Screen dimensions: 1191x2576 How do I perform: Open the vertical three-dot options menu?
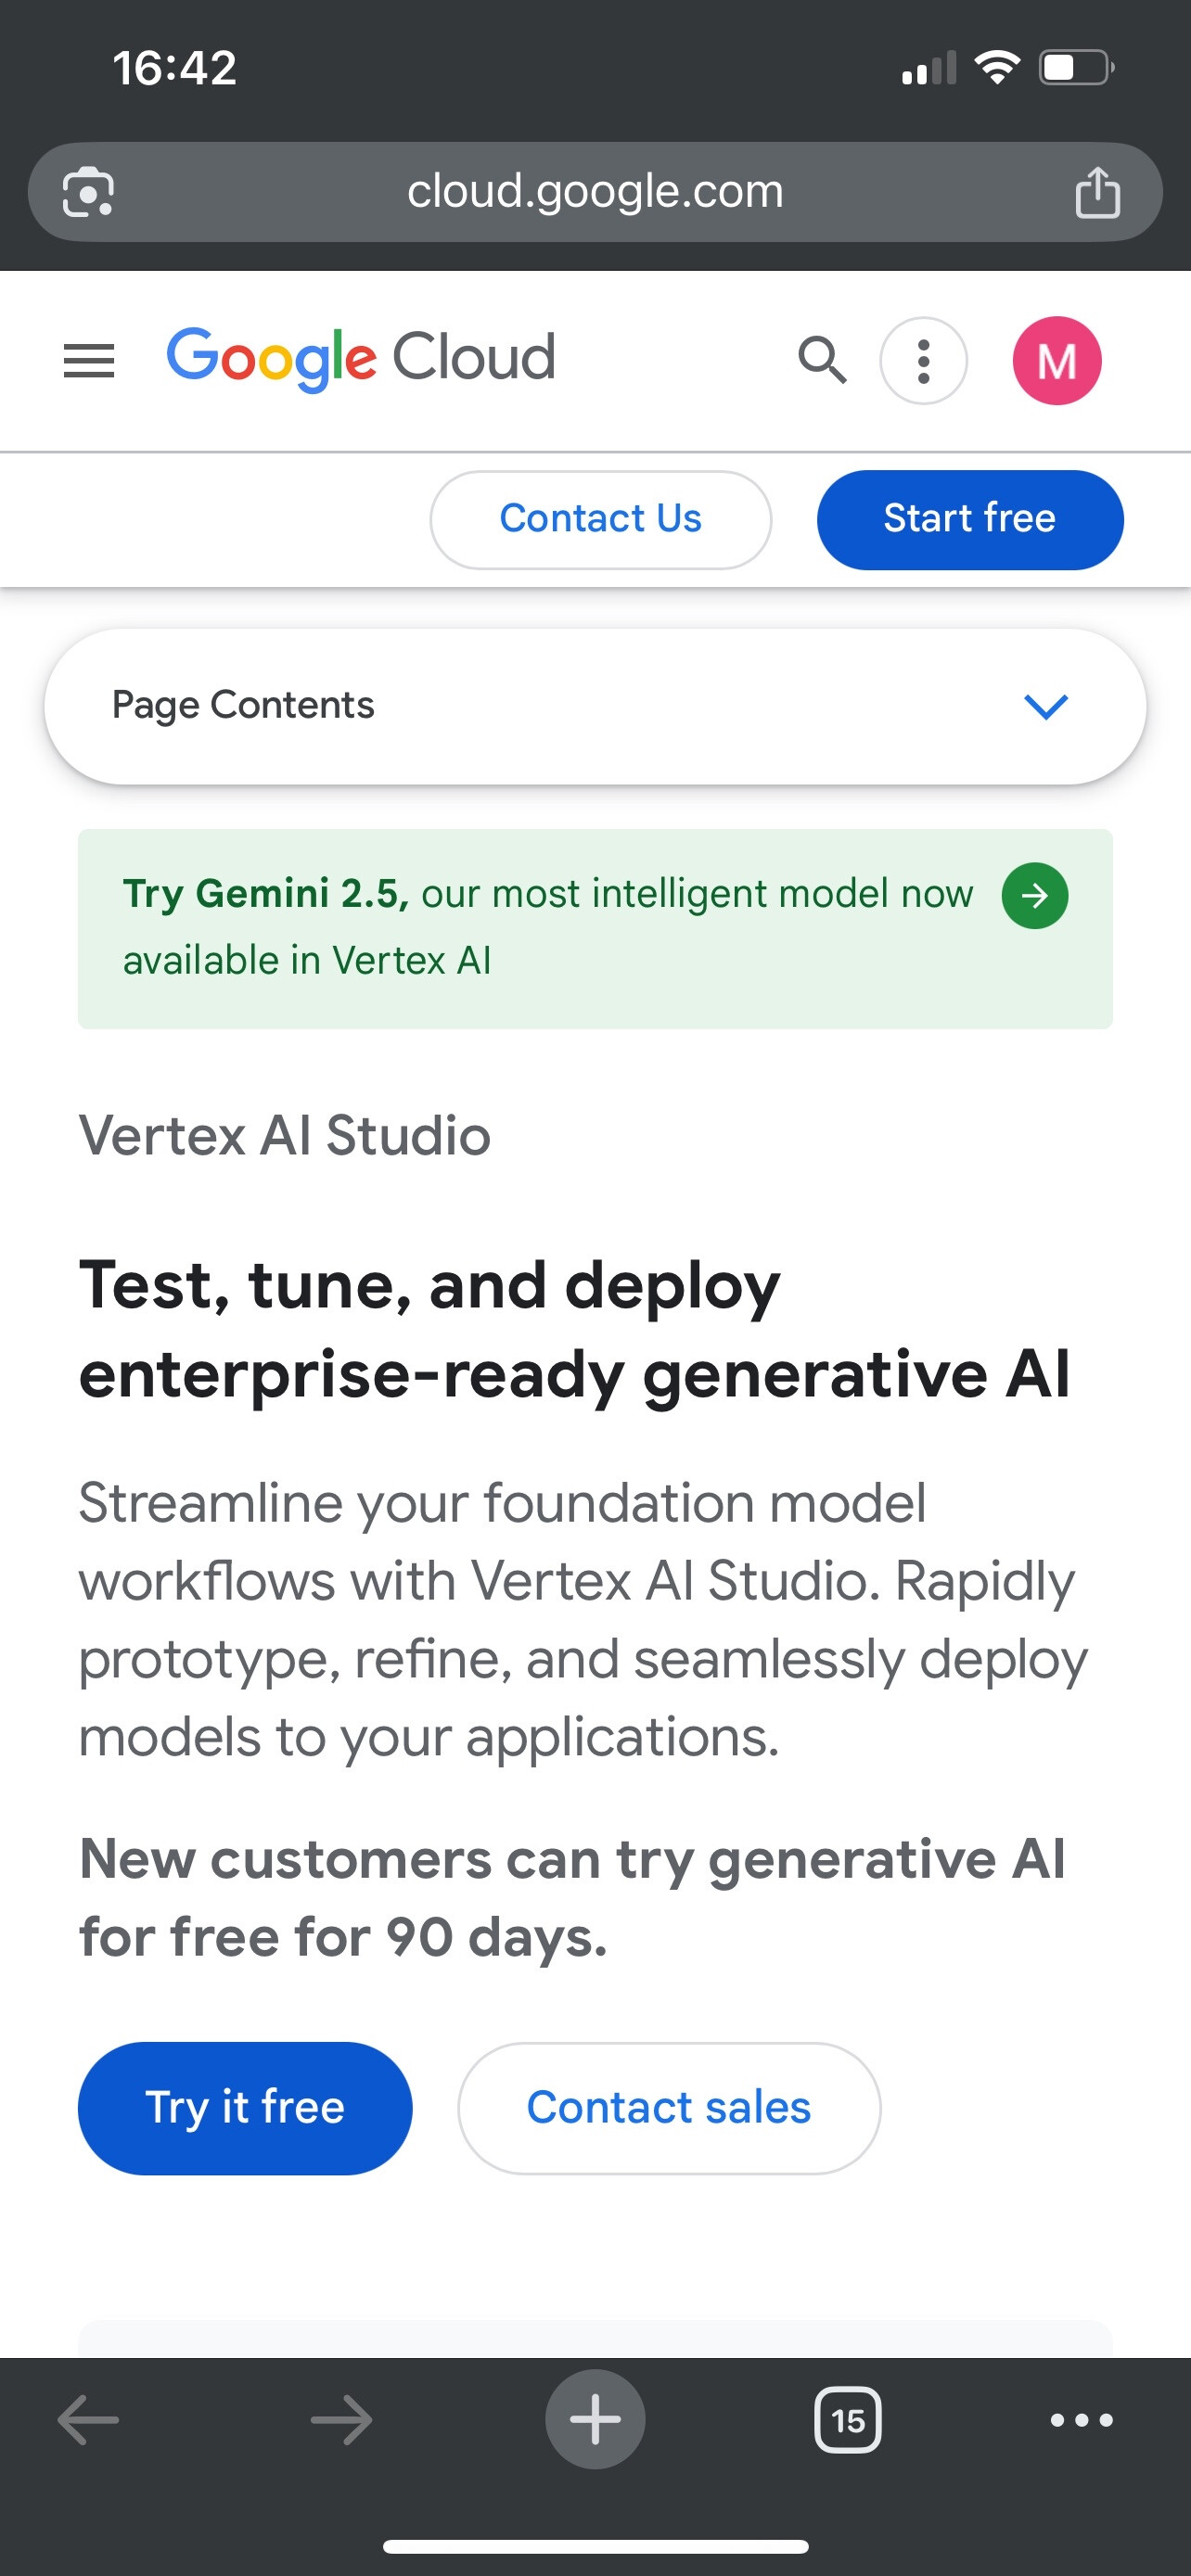pyautogui.click(x=923, y=361)
